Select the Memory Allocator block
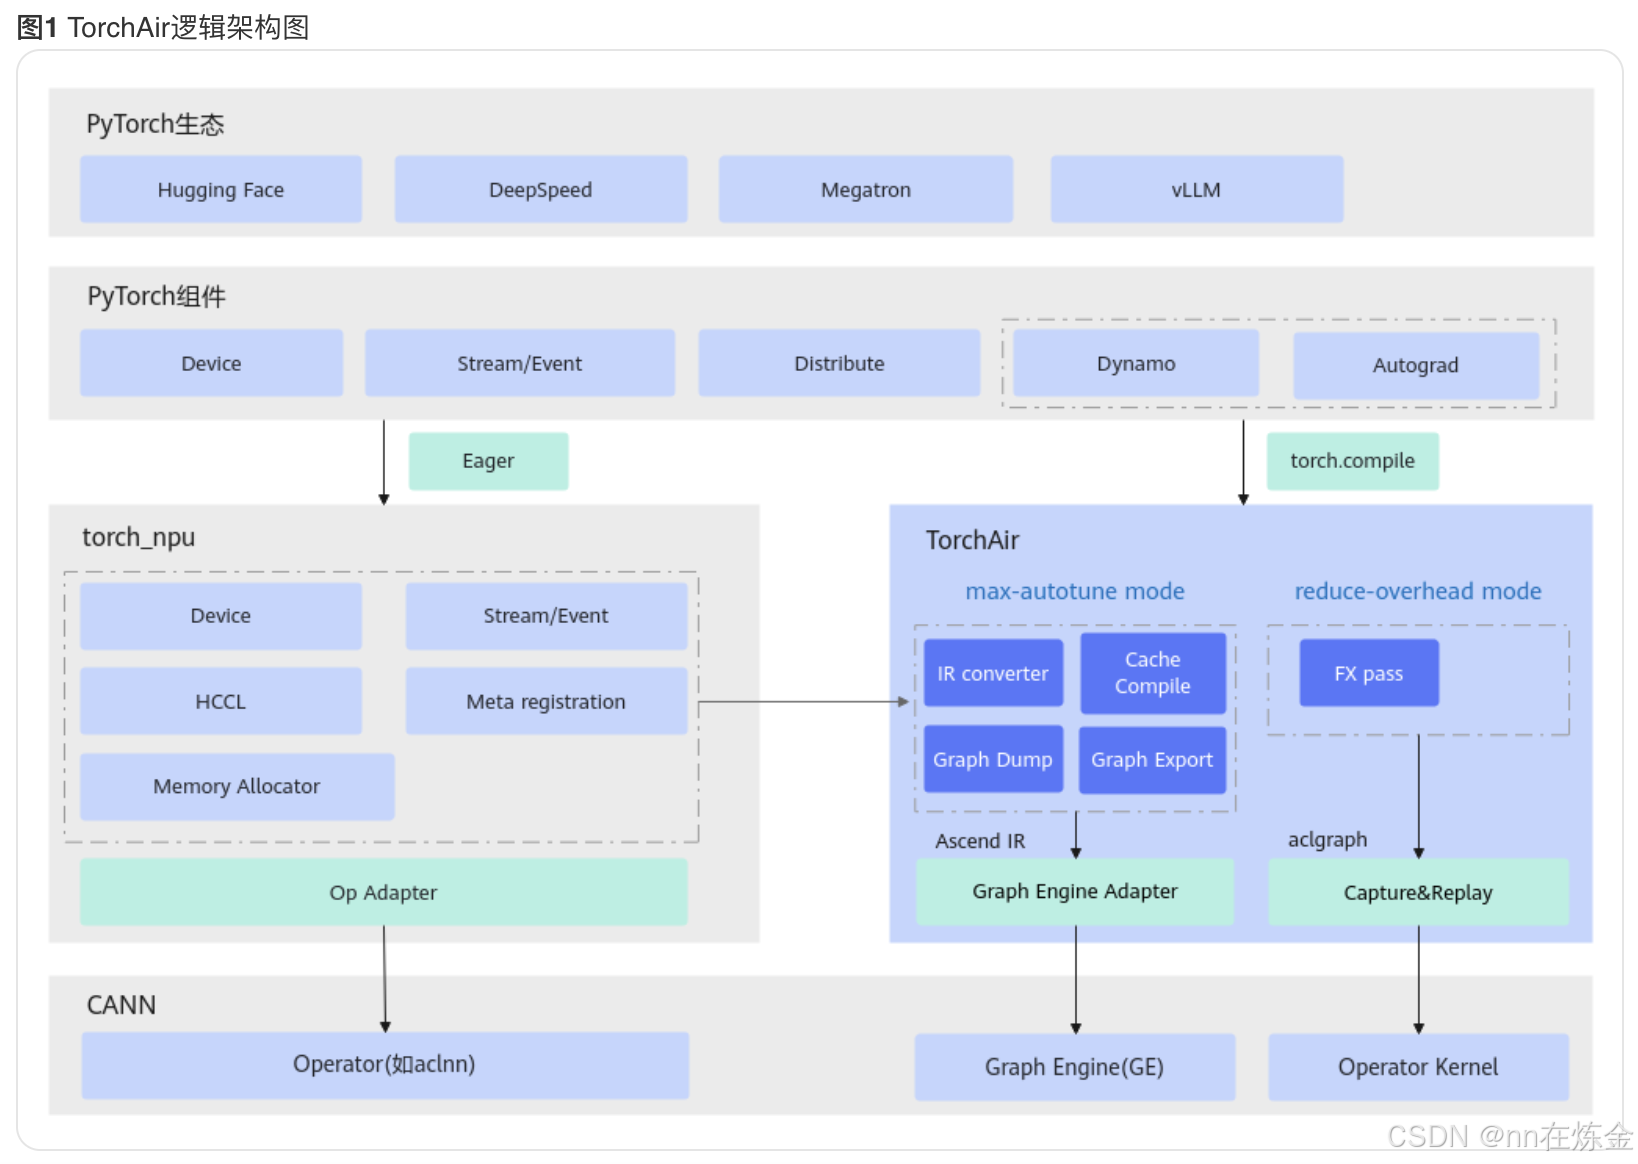Viewport: 1638px width, 1164px height. (237, 786)
